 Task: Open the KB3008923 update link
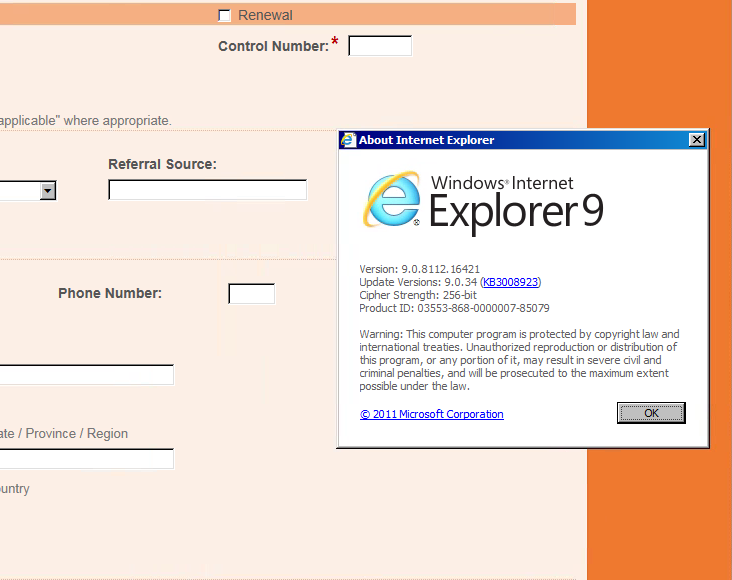coord(510,282)
